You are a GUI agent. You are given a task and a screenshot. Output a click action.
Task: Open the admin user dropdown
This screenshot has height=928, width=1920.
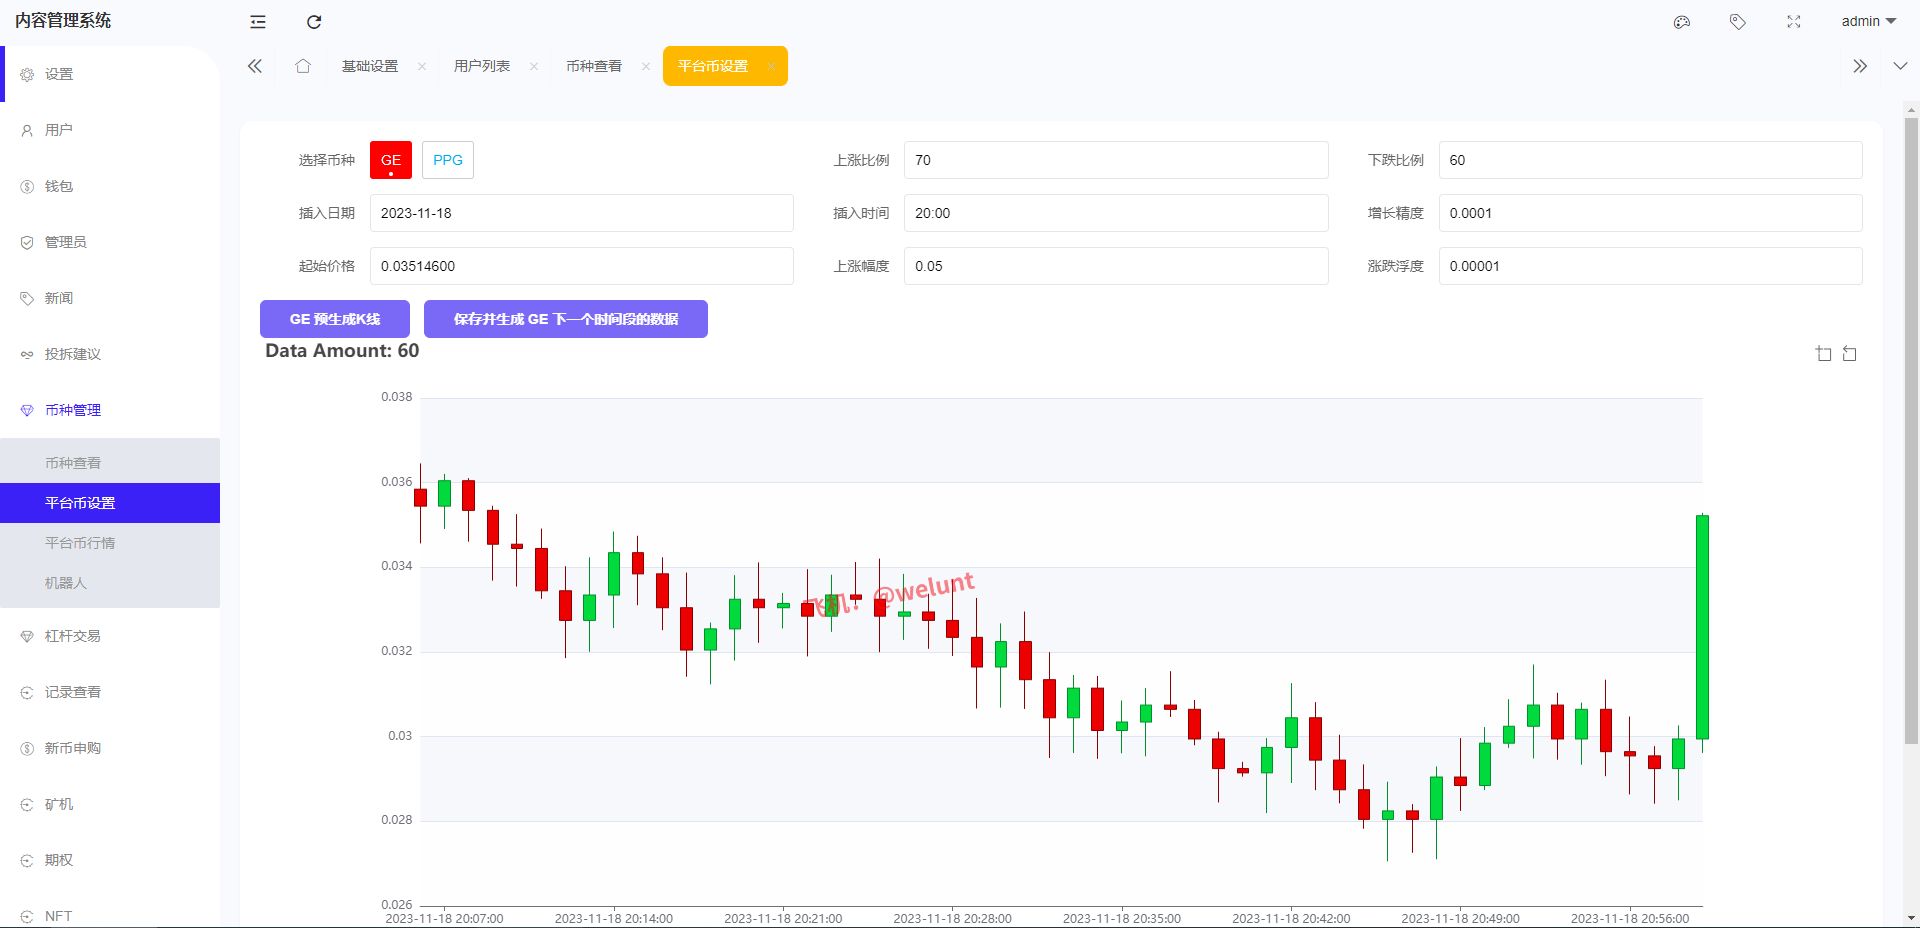click(x=1868, y=22)
